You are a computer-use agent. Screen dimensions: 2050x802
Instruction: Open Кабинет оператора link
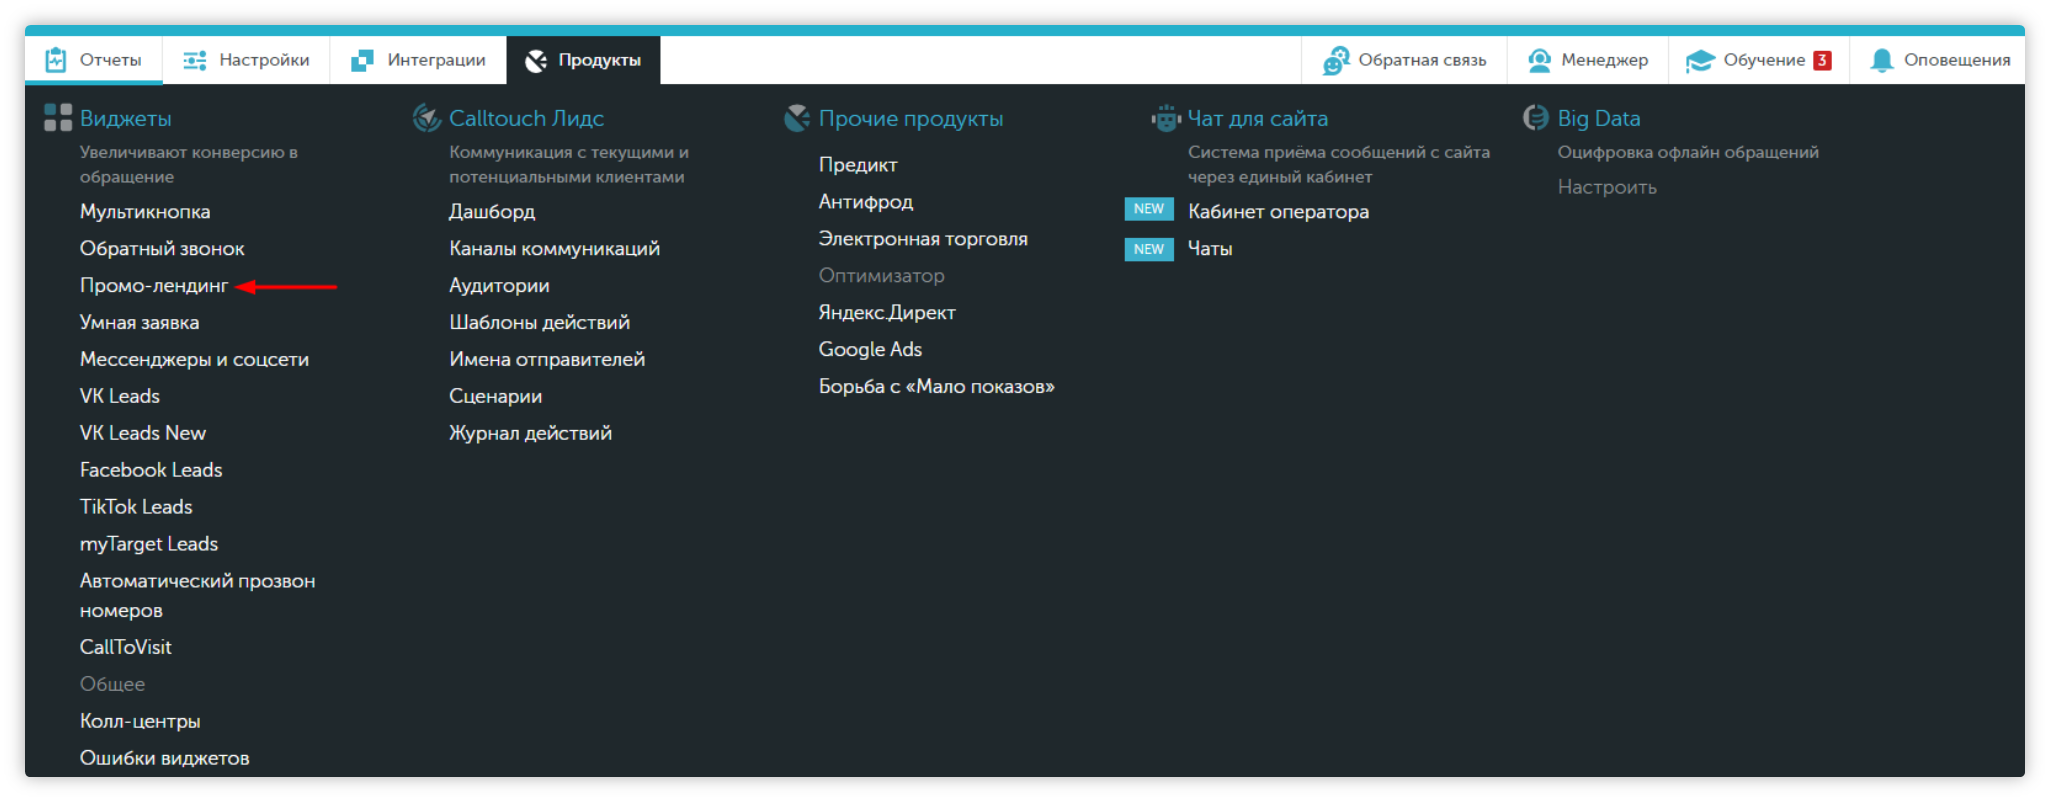pyautogui.click(x=1278, y=211)
